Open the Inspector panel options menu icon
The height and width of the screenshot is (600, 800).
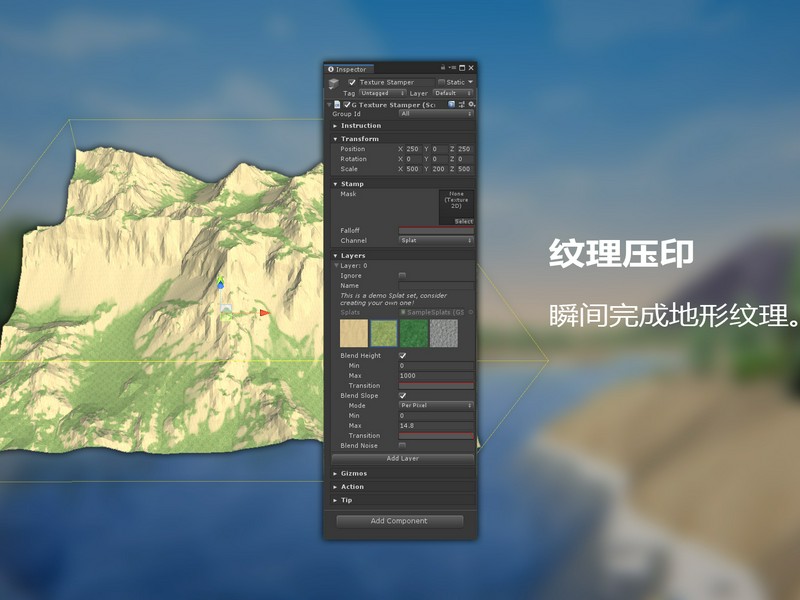[x=452, y=68]
